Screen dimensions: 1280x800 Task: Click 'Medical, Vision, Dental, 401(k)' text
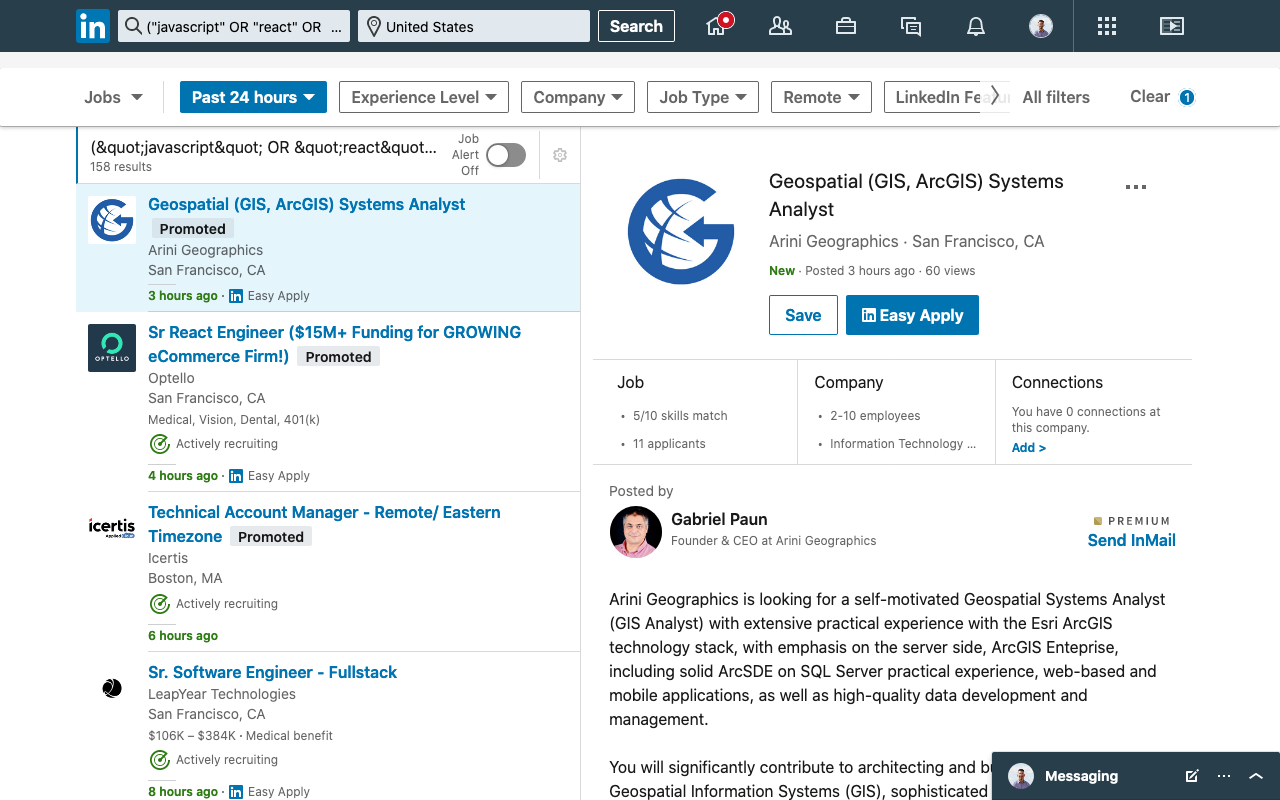(234, 420)
